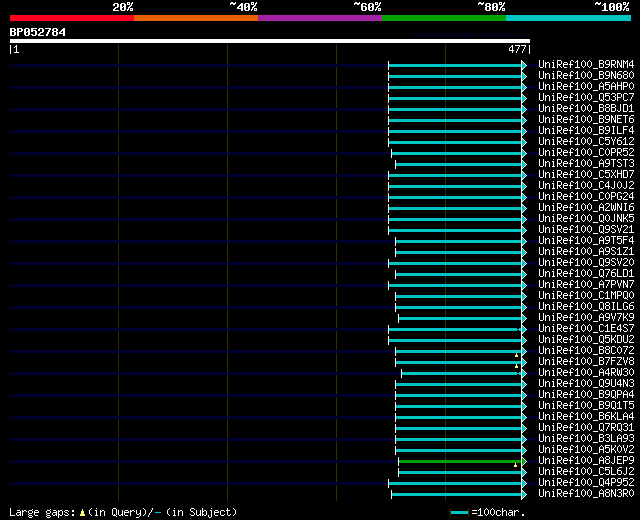Click the UniRef100_Q5KDU2 label
Viewport: 640px width, 520px height.
coord(586,340)
